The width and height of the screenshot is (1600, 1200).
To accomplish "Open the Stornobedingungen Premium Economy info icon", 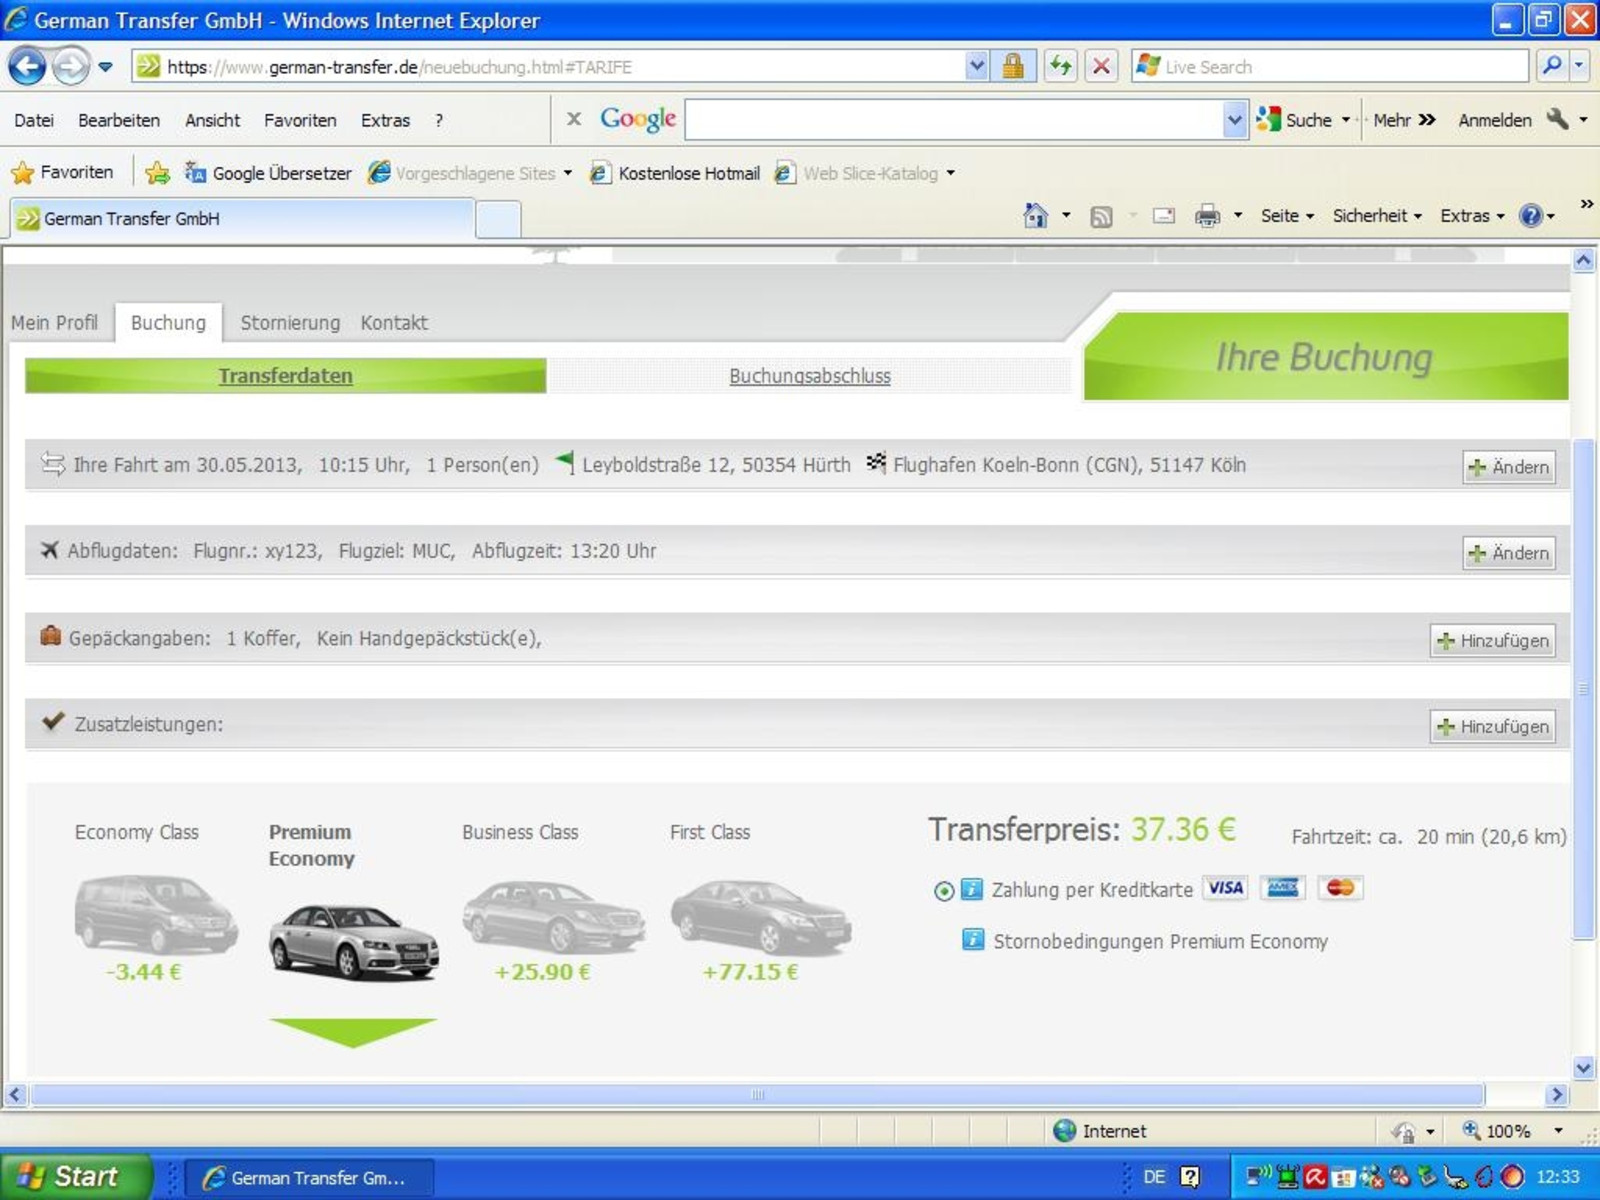I will [972, 939].
